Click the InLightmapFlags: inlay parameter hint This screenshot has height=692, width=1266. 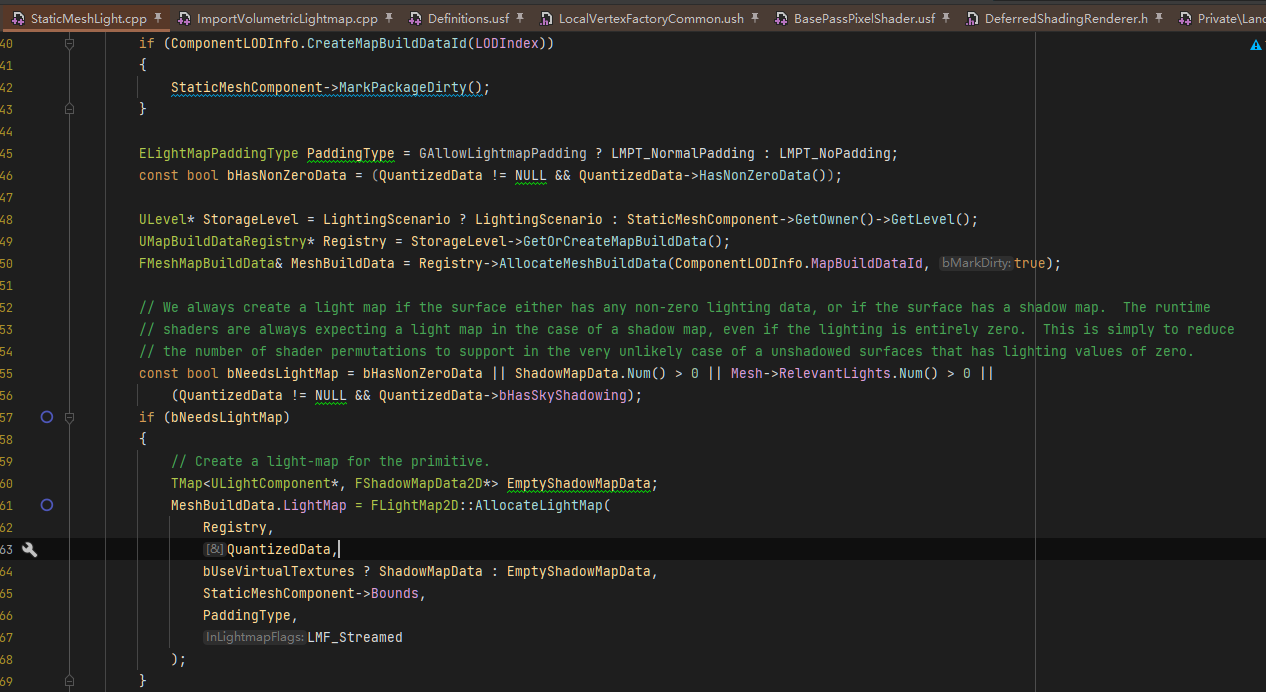[x=254, y=637]
